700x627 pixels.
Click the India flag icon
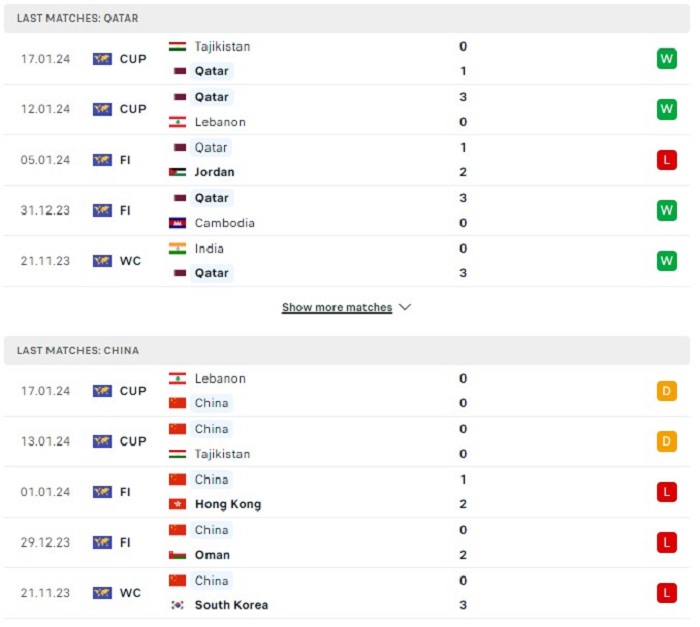pyautogui.click(x=177, y=248)
